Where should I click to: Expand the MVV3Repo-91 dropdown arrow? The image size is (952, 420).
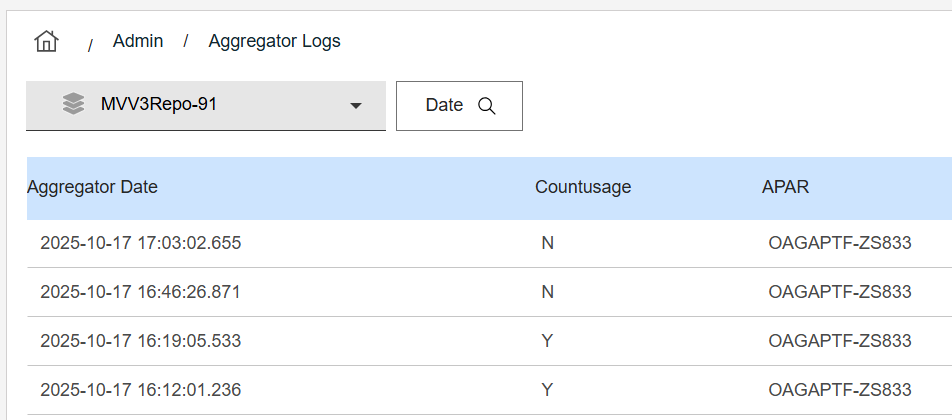pos(355,105)
